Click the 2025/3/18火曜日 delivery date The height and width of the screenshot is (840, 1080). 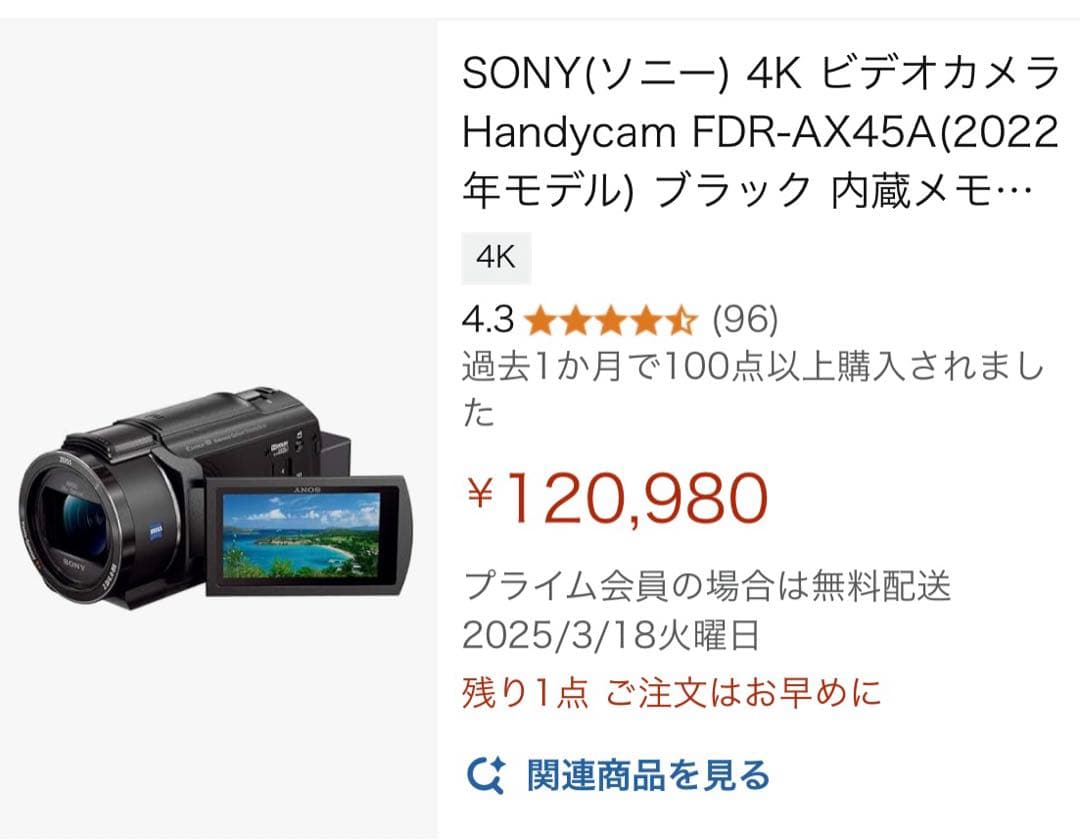point(610,635)
